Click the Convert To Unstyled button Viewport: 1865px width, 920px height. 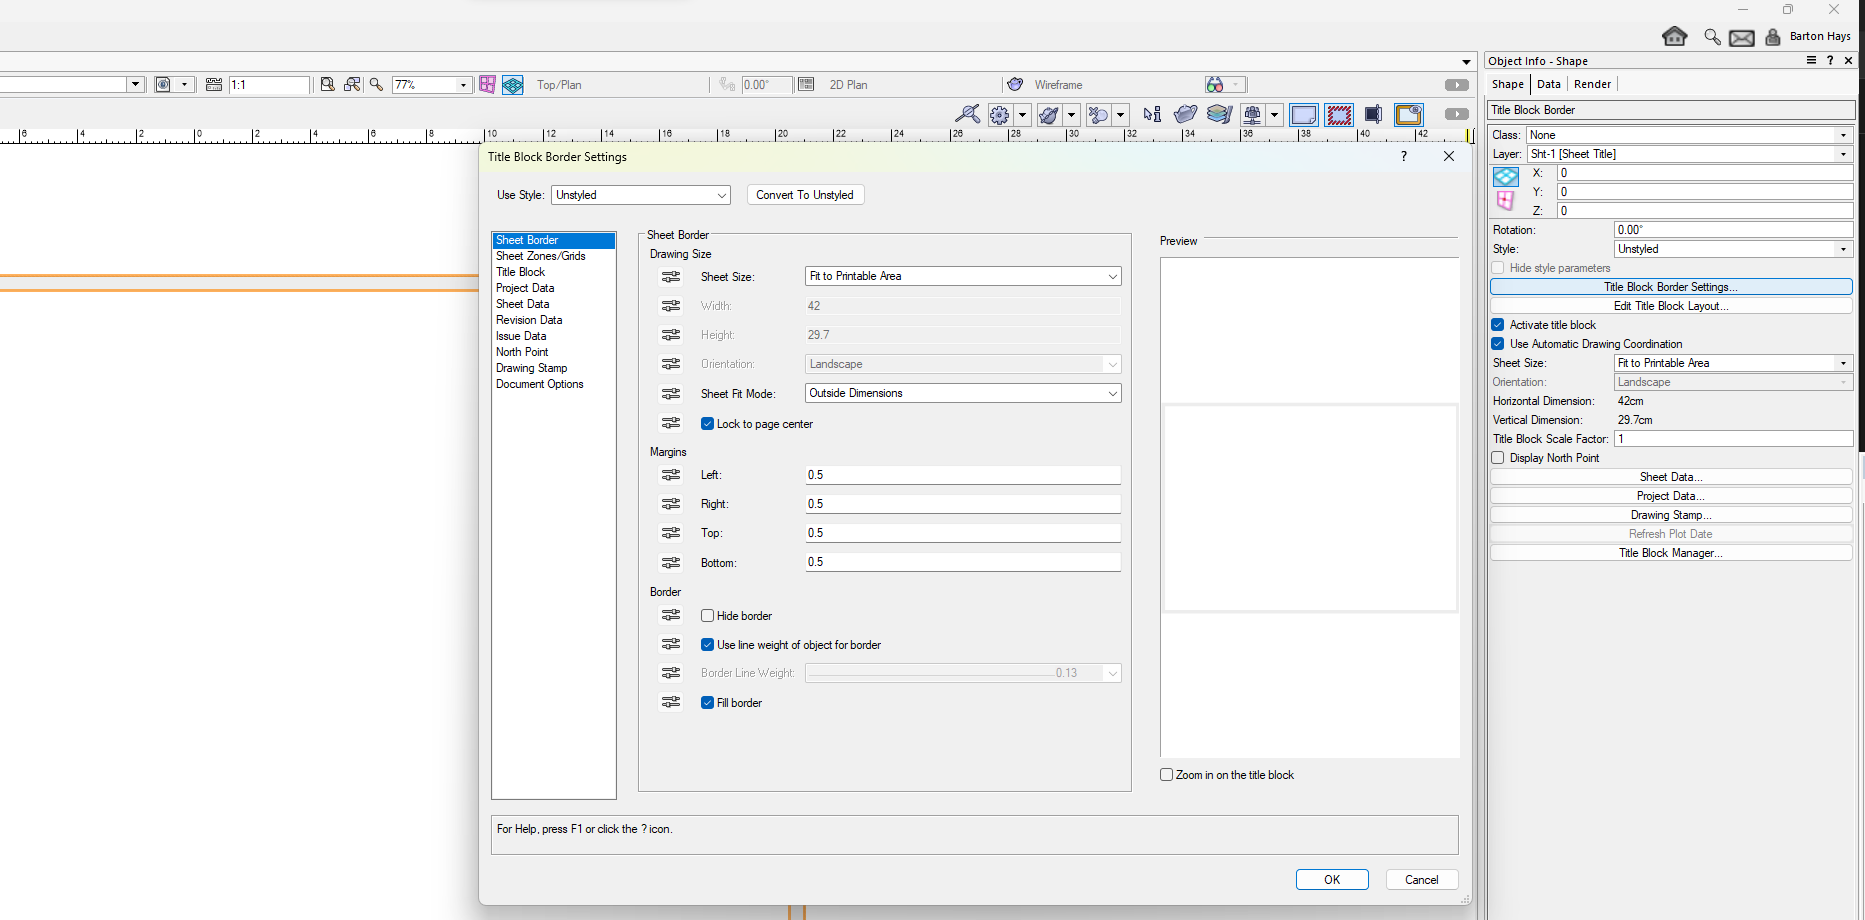804,195
